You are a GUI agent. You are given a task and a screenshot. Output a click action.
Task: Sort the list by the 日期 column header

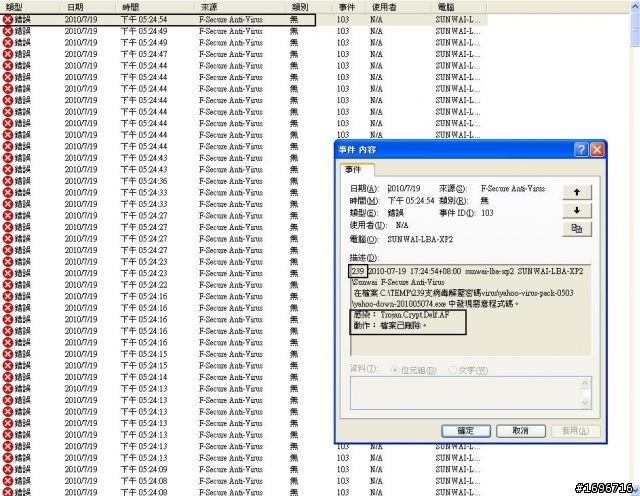point(88,7)
